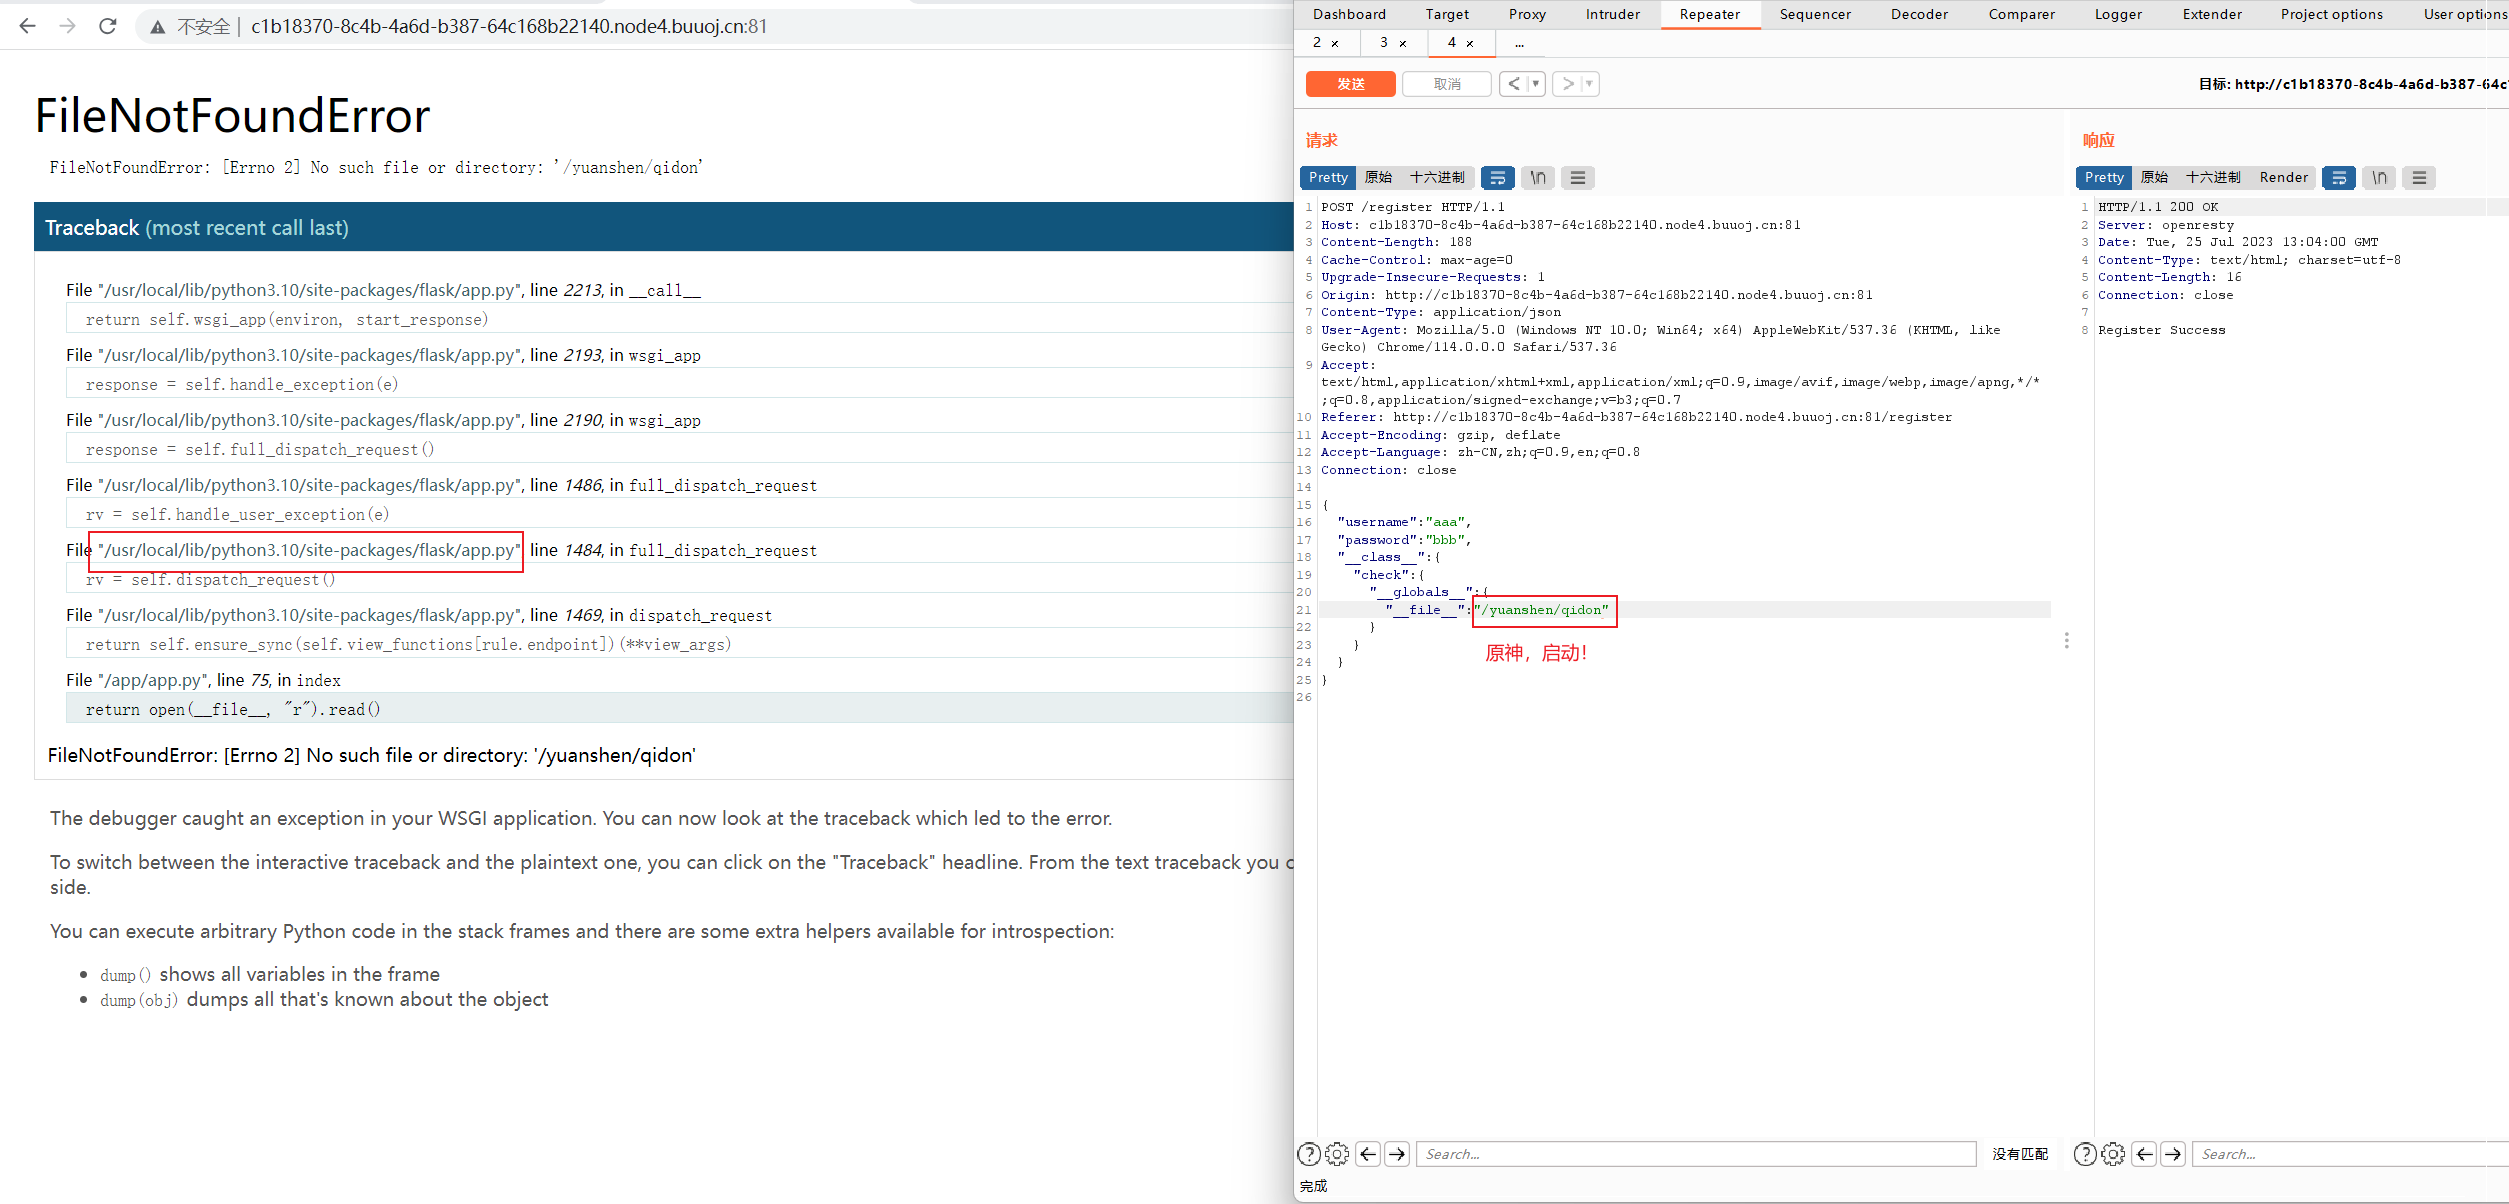Go to next request in history
The height and width of the screenshot is (1204, 2509).
pos(1567,84)
